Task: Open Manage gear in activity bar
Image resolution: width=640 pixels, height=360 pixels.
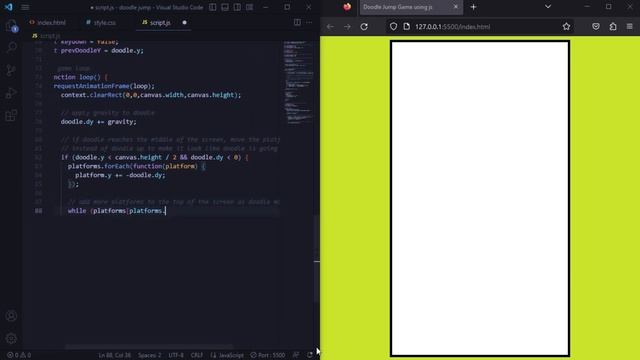Action: (11, 338)
